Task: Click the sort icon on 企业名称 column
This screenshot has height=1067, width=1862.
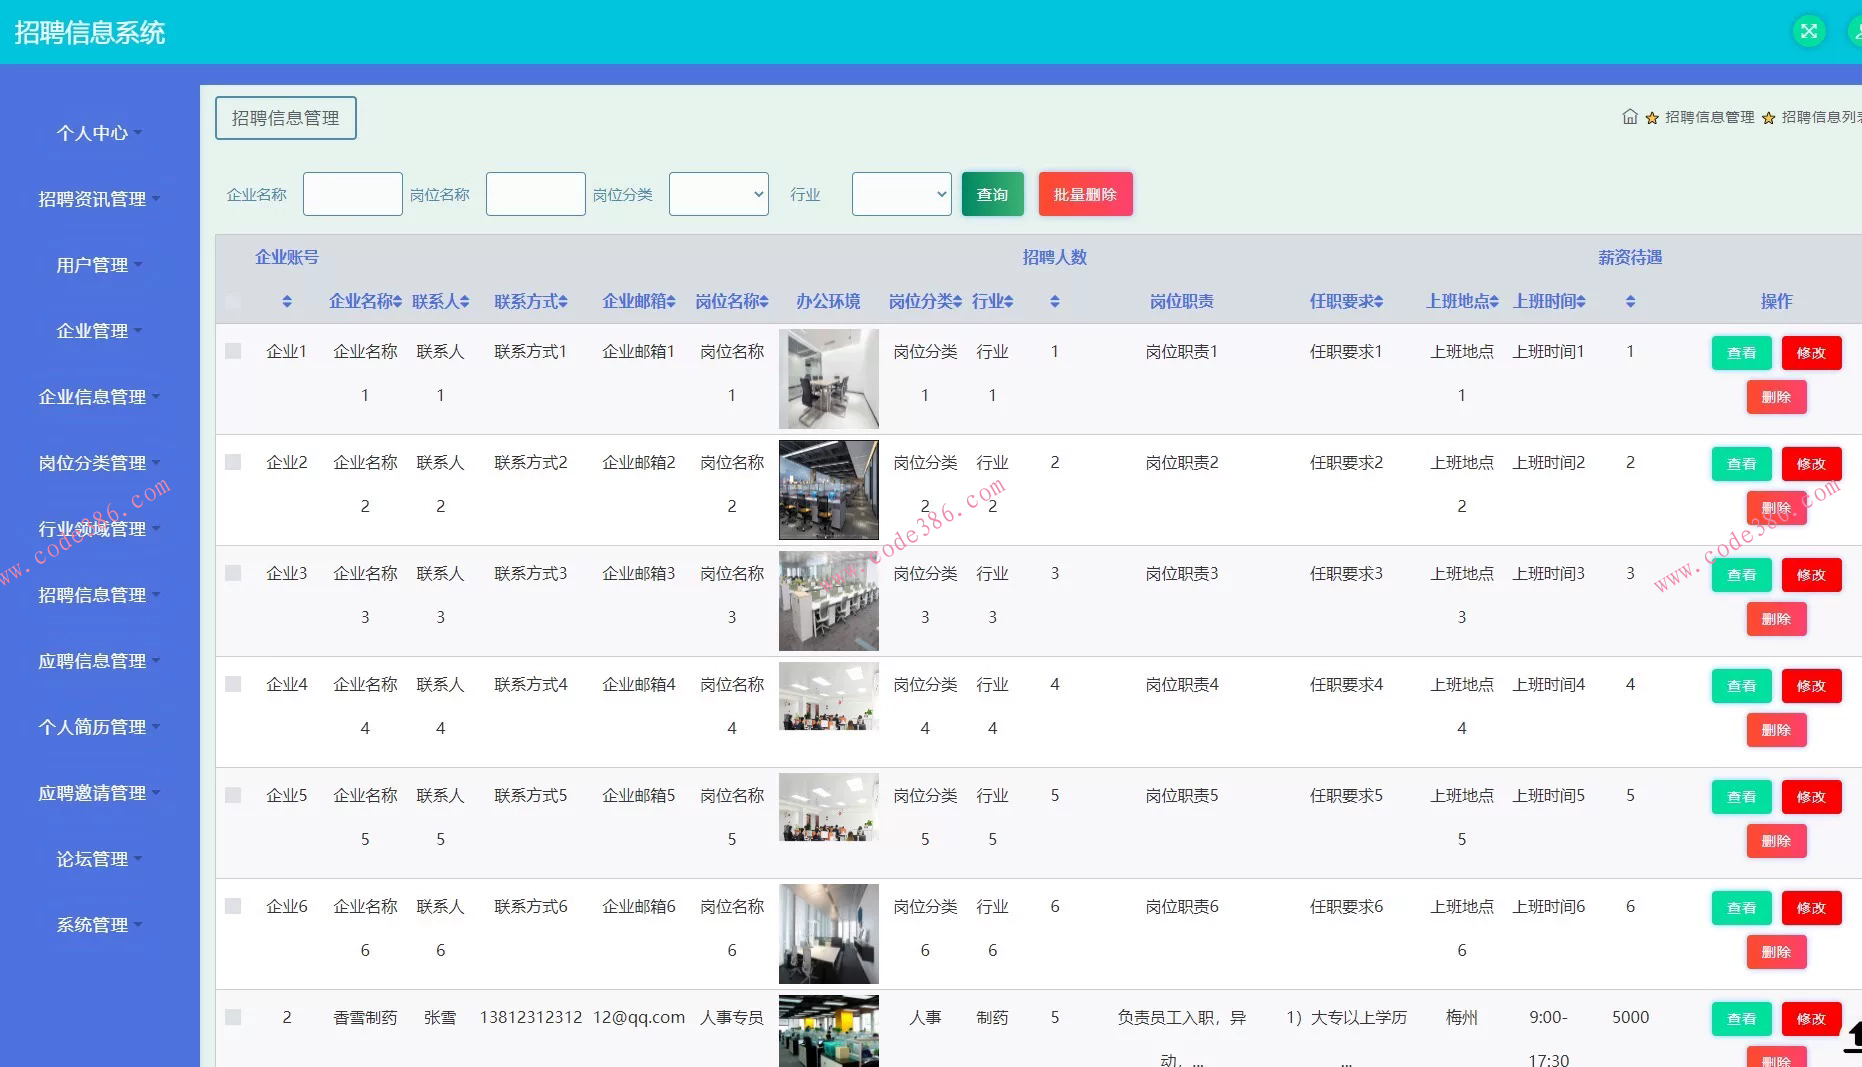Action: (x=396, y=301)
